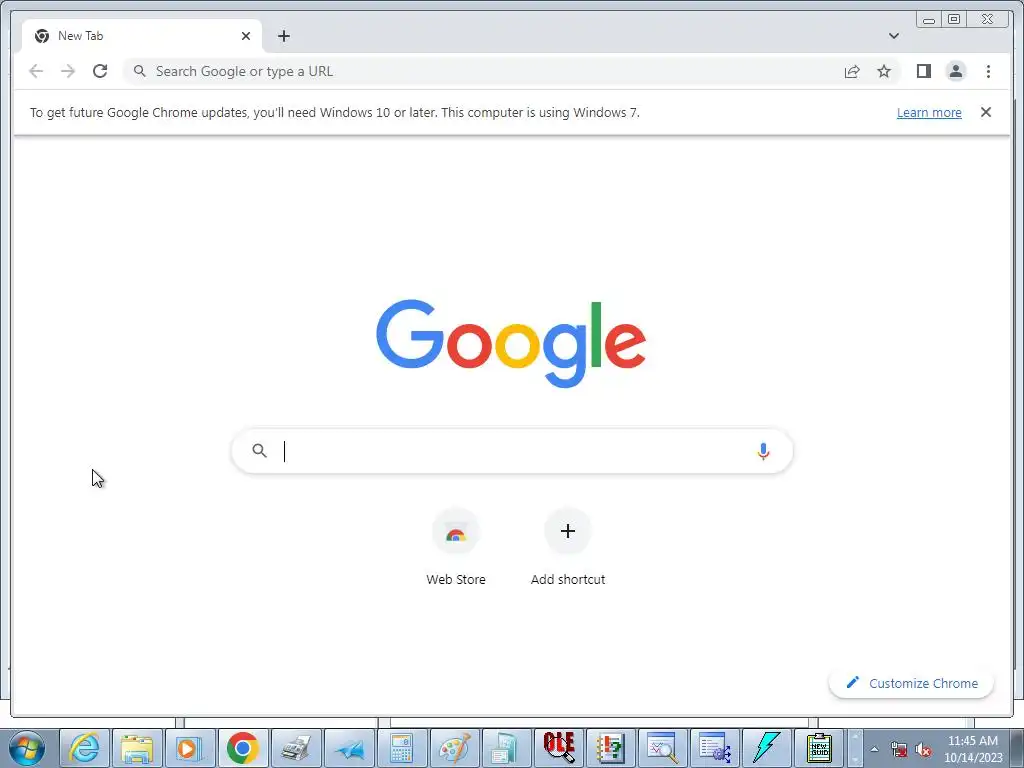Open the Paint palette taskbar icon

455,748
